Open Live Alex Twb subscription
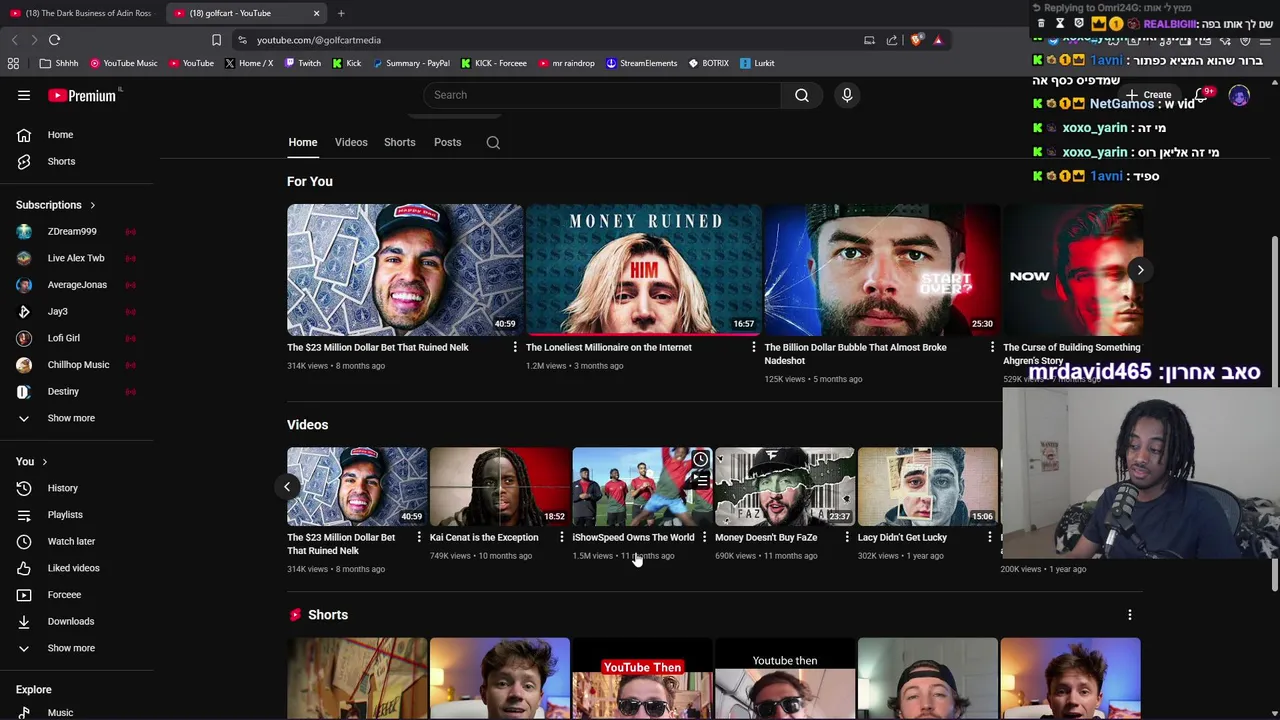 pos(78,258)
